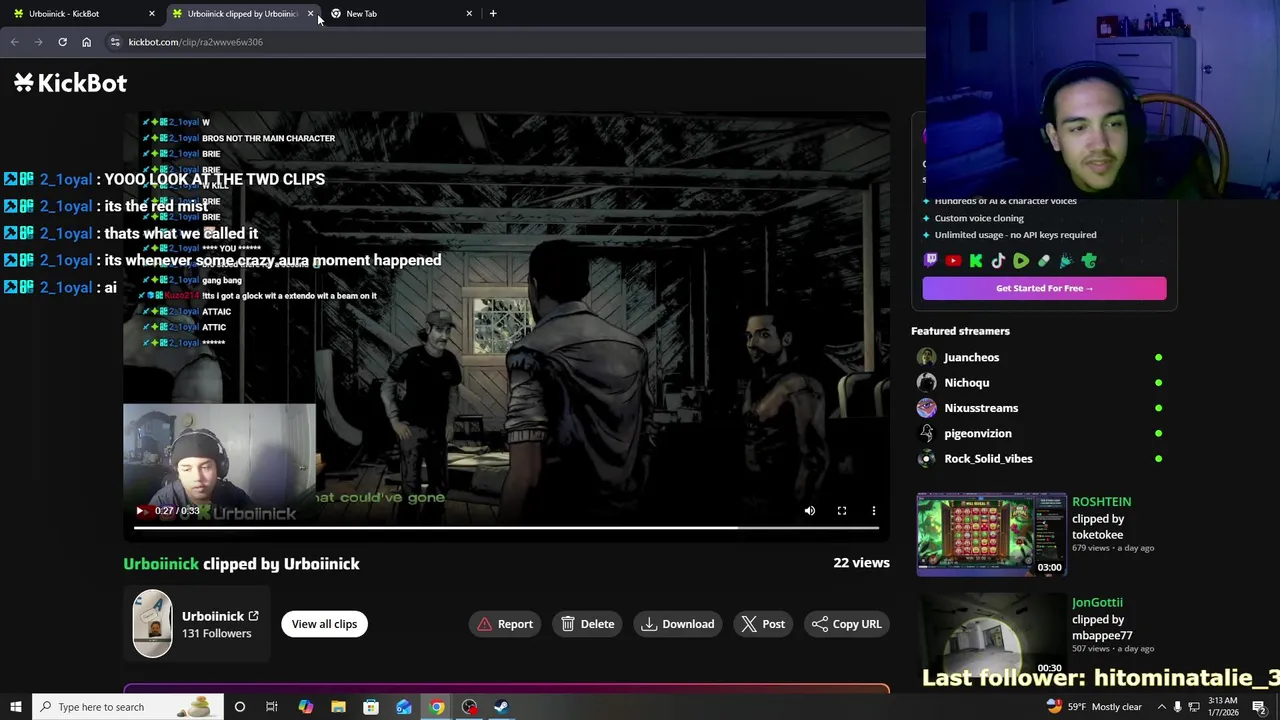The image size is (1280, 720).
Task: Post clip to X
Action: click(763, 624)
